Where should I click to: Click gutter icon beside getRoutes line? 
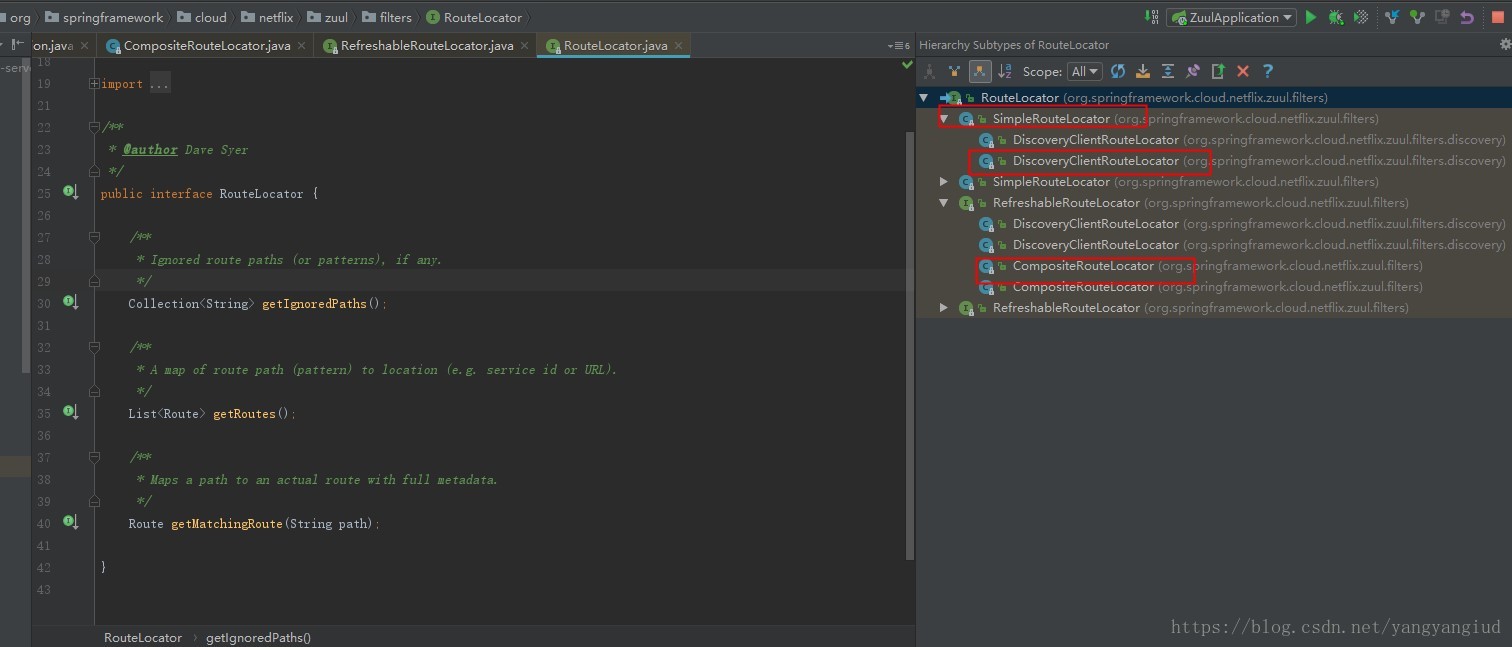click(70, 411)
